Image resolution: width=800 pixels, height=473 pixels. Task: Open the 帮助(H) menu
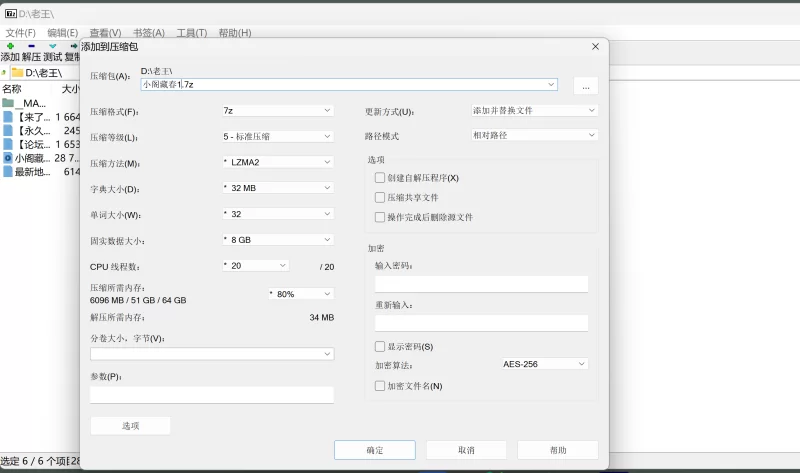click(x=235, y=33)
